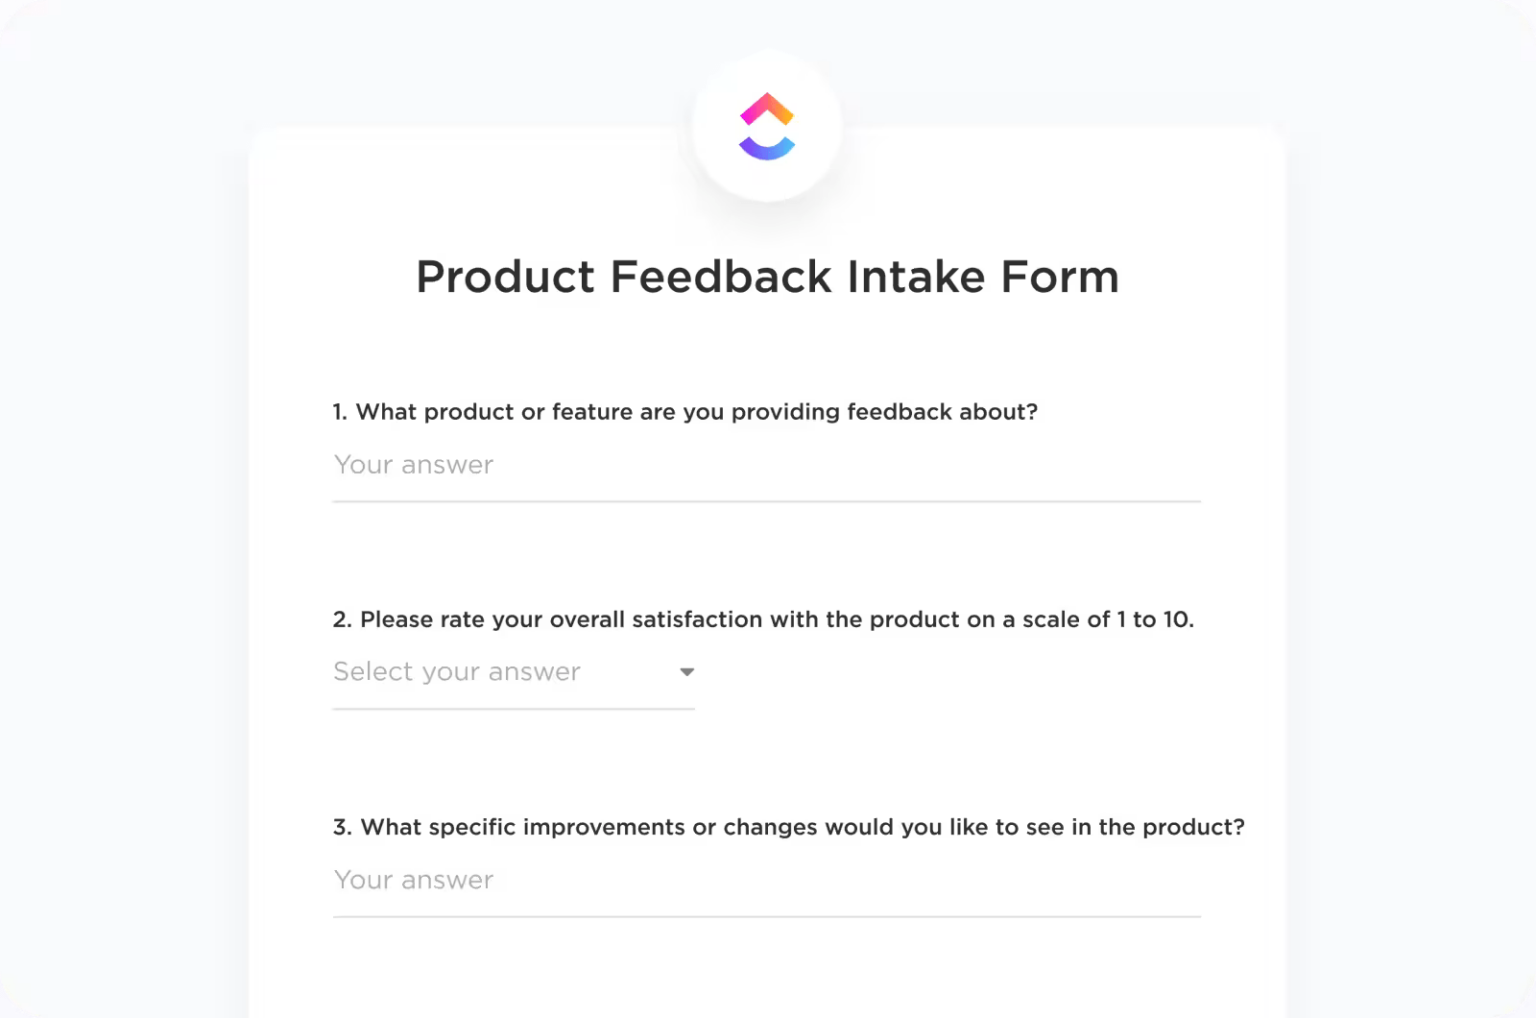Click the blue curved arc in logo
The width and height of the screenshot is (1536, 1018).
pos(767,150)
